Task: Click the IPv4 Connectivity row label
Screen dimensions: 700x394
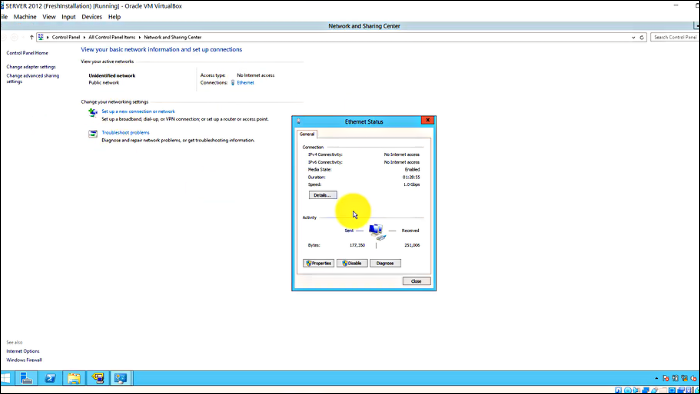Action: tap(325, 154)
